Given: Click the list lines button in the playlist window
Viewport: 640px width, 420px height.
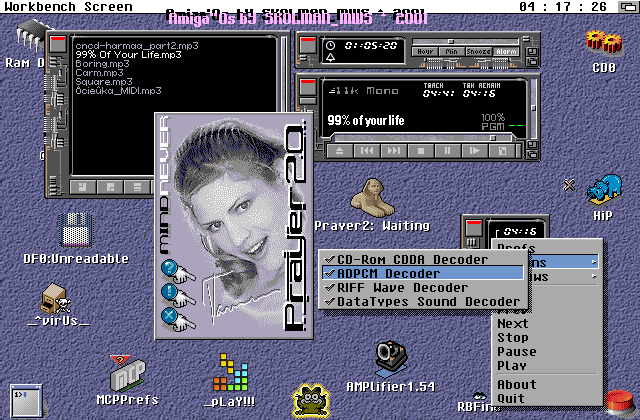Looking at the screenshot, I should coord(137,187).
